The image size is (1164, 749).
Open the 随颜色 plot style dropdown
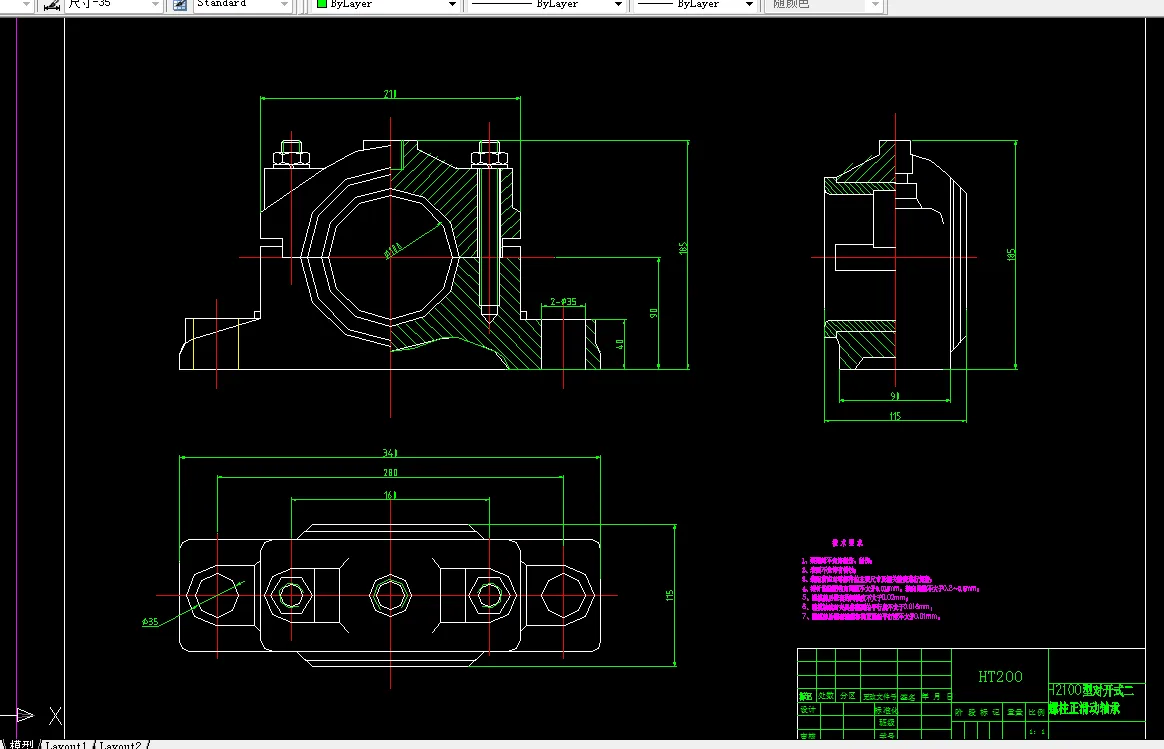(824, 4)
